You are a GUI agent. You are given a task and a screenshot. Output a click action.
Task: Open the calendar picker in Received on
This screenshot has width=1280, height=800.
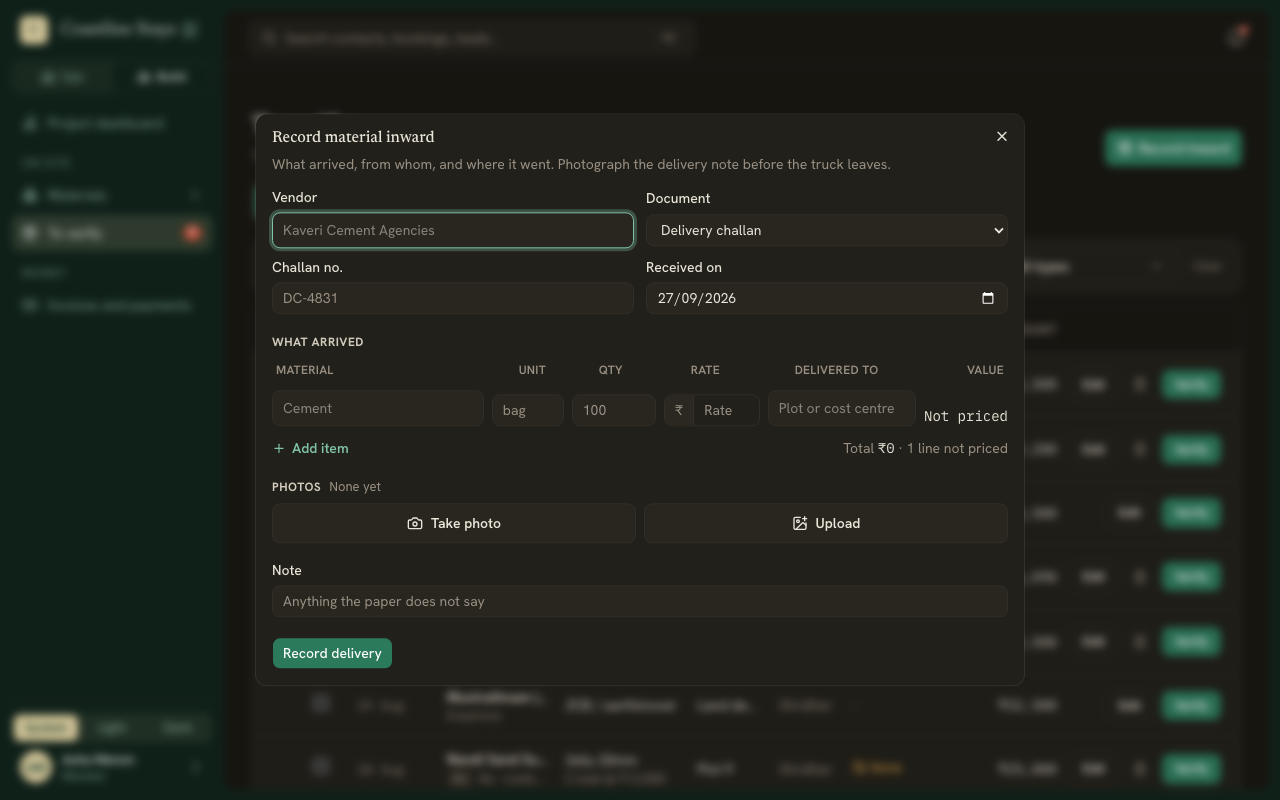pos(988,298)
